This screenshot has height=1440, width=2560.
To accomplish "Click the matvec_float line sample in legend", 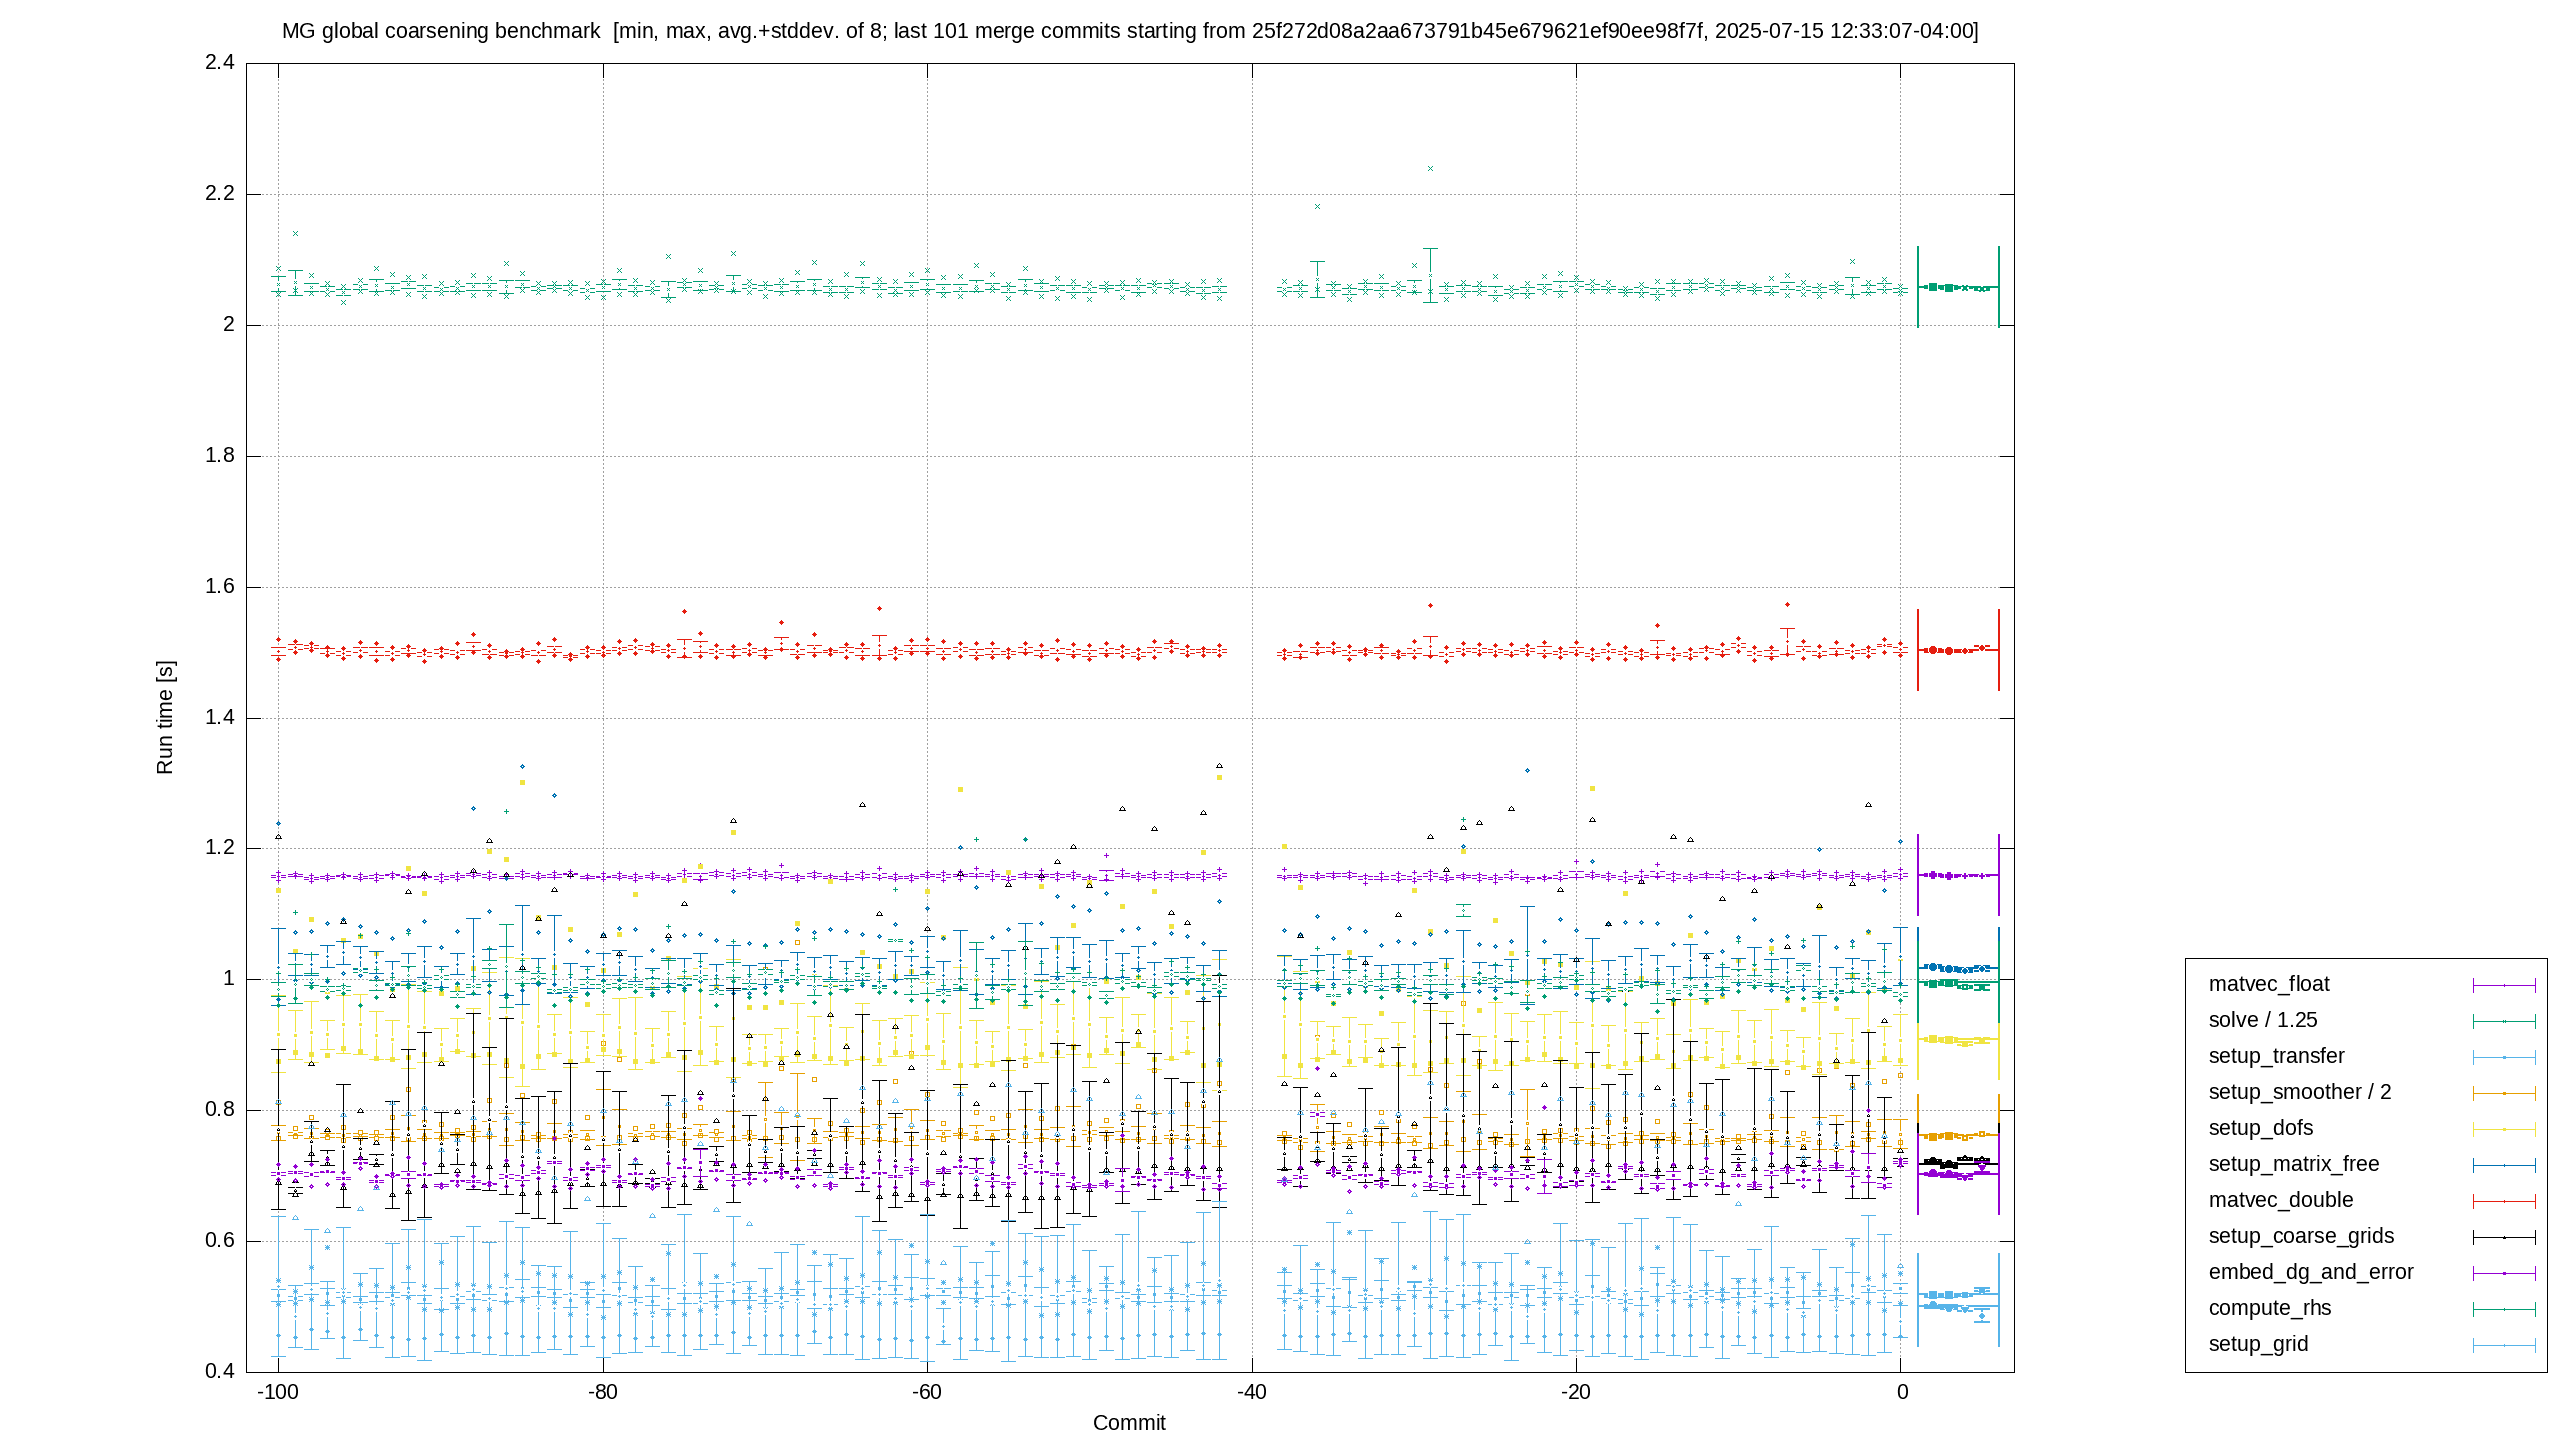I will [x=2504, y=985].
